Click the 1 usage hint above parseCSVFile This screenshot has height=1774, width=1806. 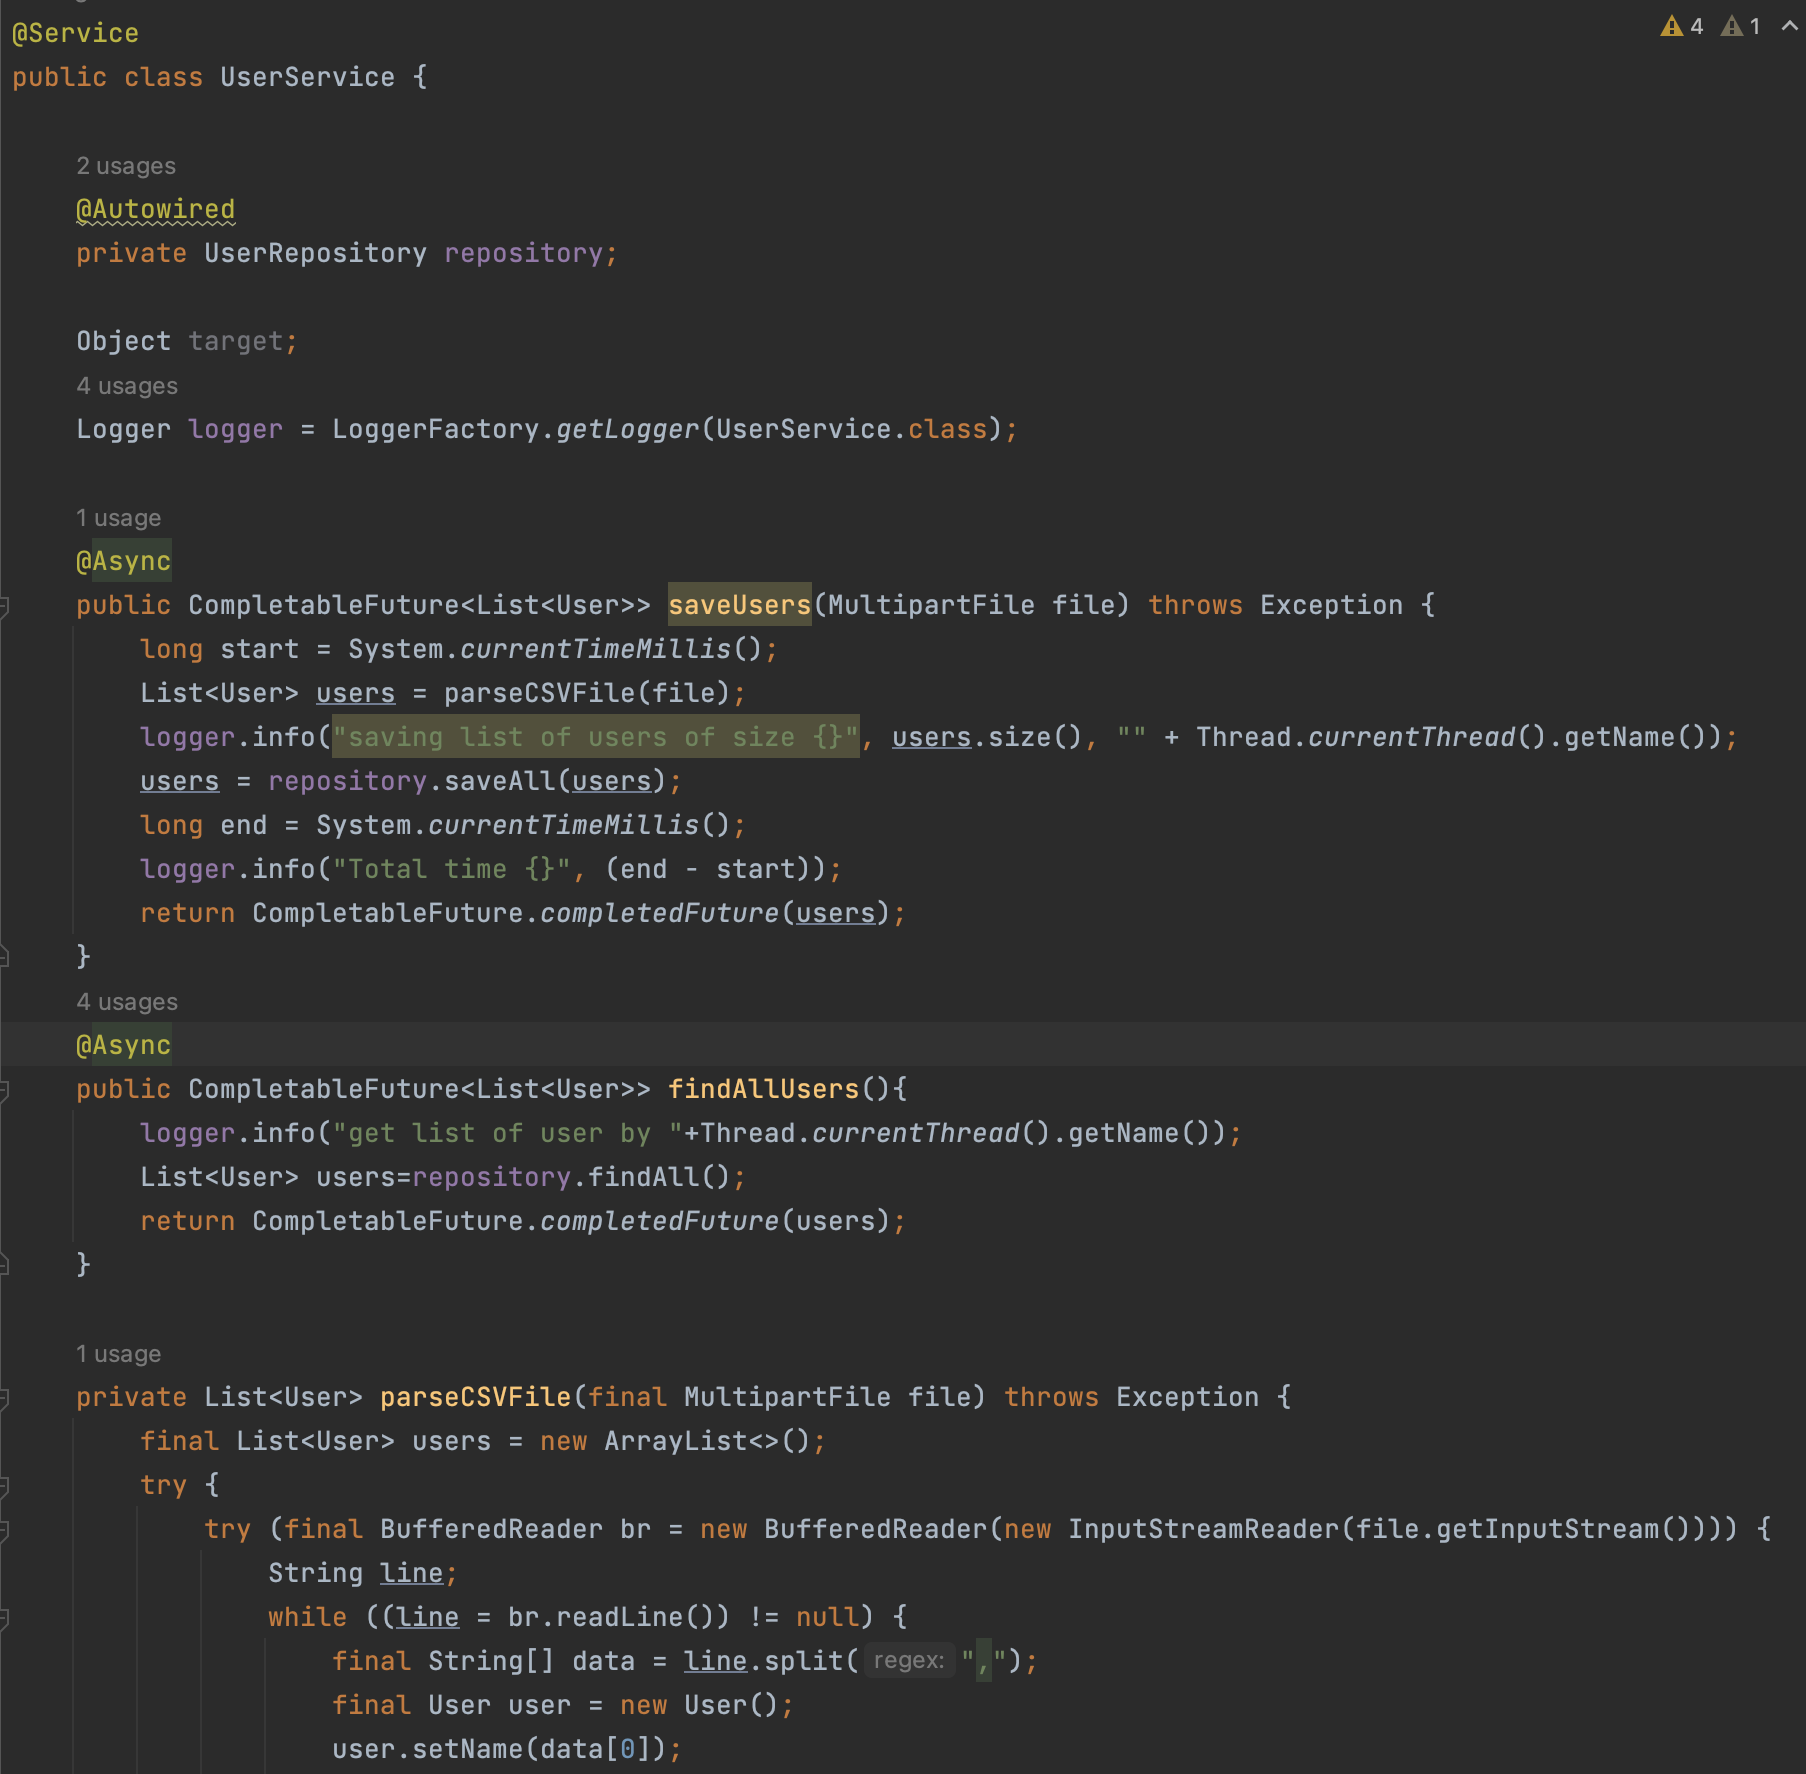coord(118,1353)
